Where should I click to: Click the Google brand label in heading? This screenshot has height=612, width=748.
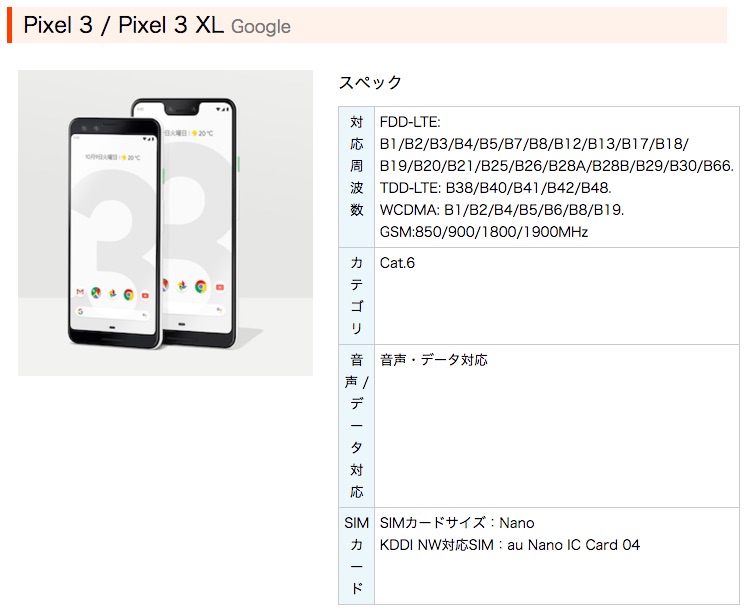click(x=260, y=27)
